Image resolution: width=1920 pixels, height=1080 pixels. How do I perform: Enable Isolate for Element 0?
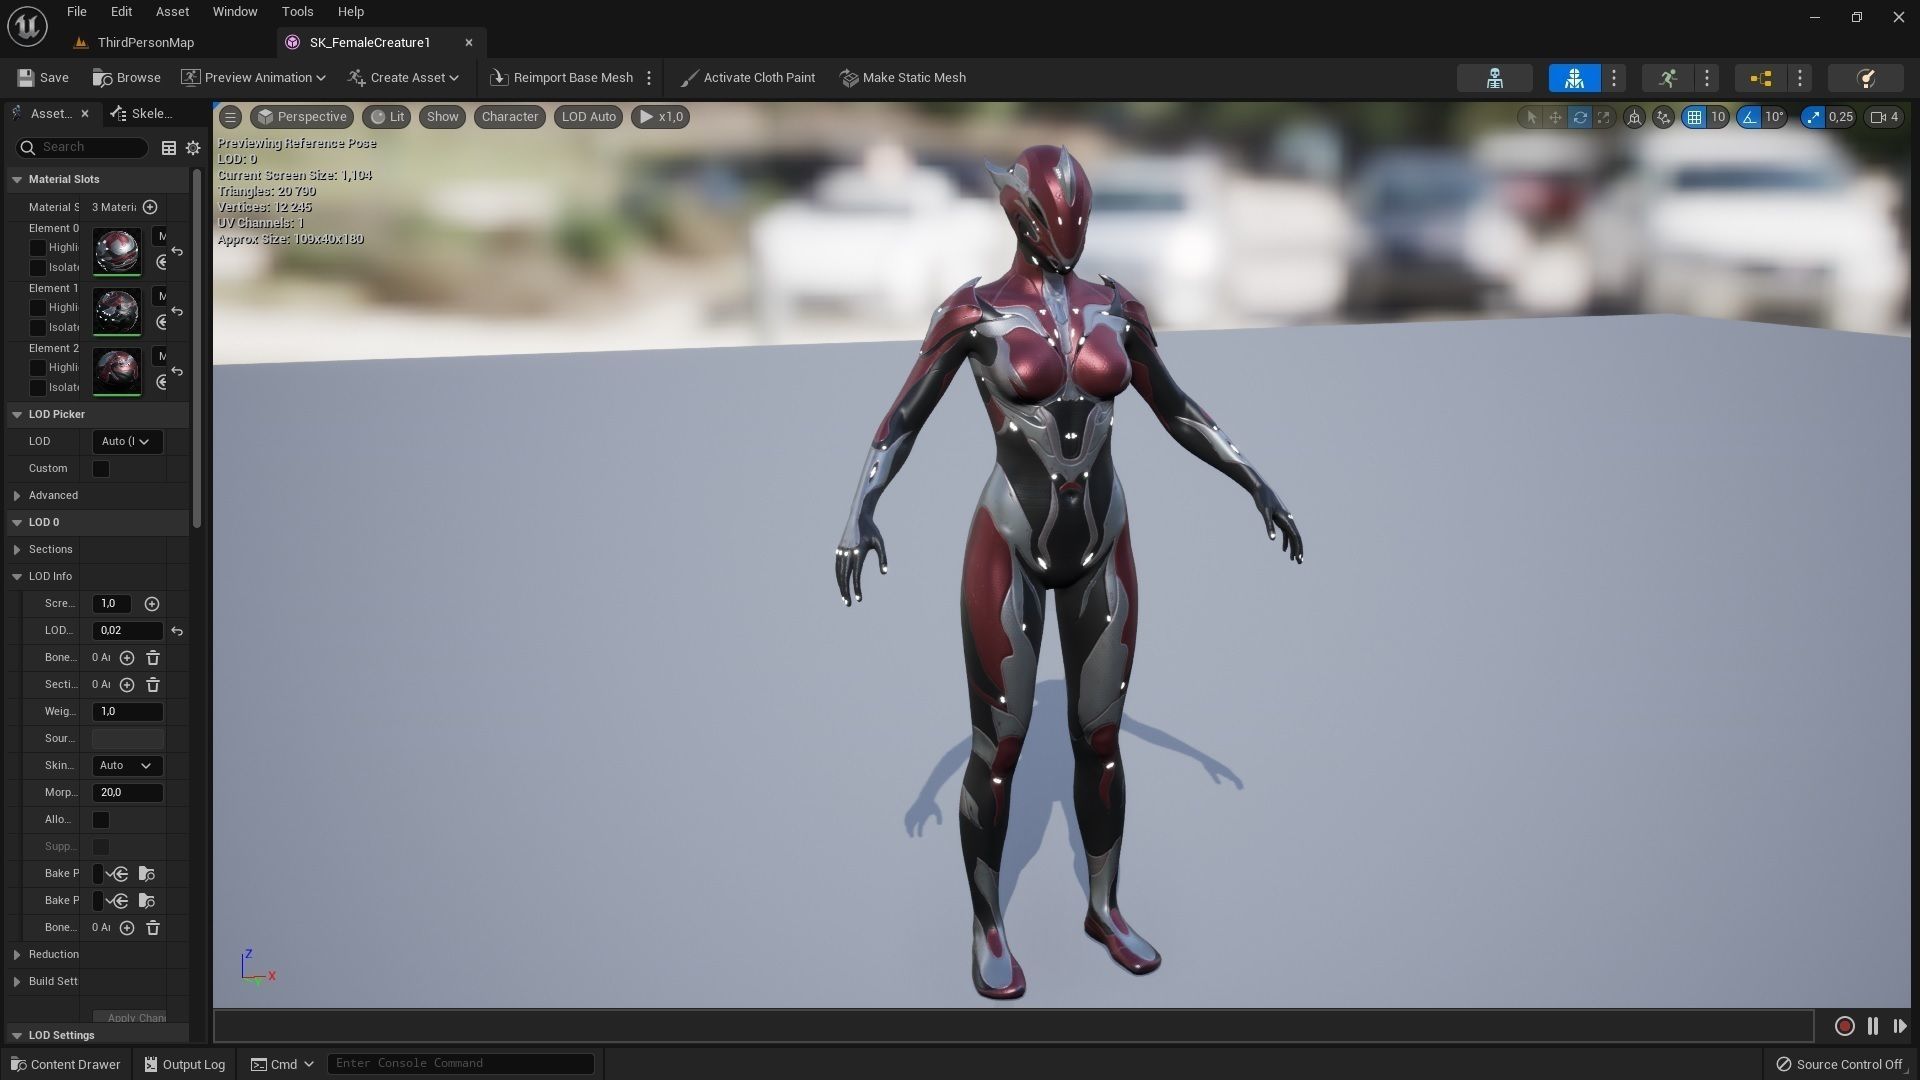pyautogui.click(x=38, y=268)
